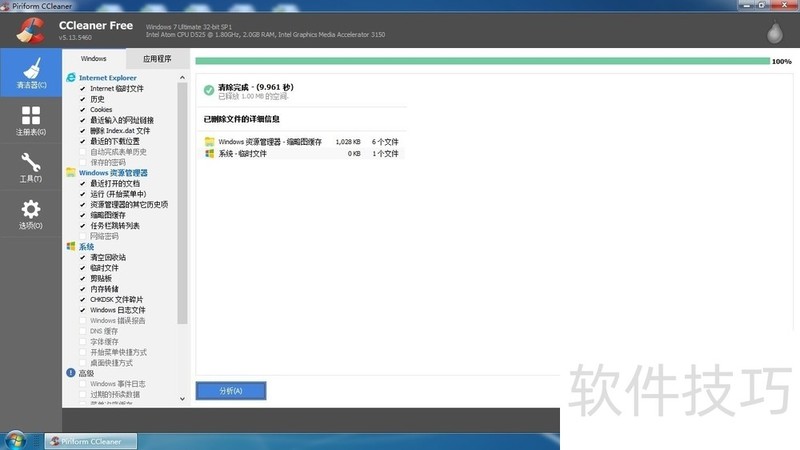This screenshot has width=800, height=450.
Task: Click the Windows icon in the 系统 - 临时文件 row
Action: pyautogui.click(x=209, y=153)
